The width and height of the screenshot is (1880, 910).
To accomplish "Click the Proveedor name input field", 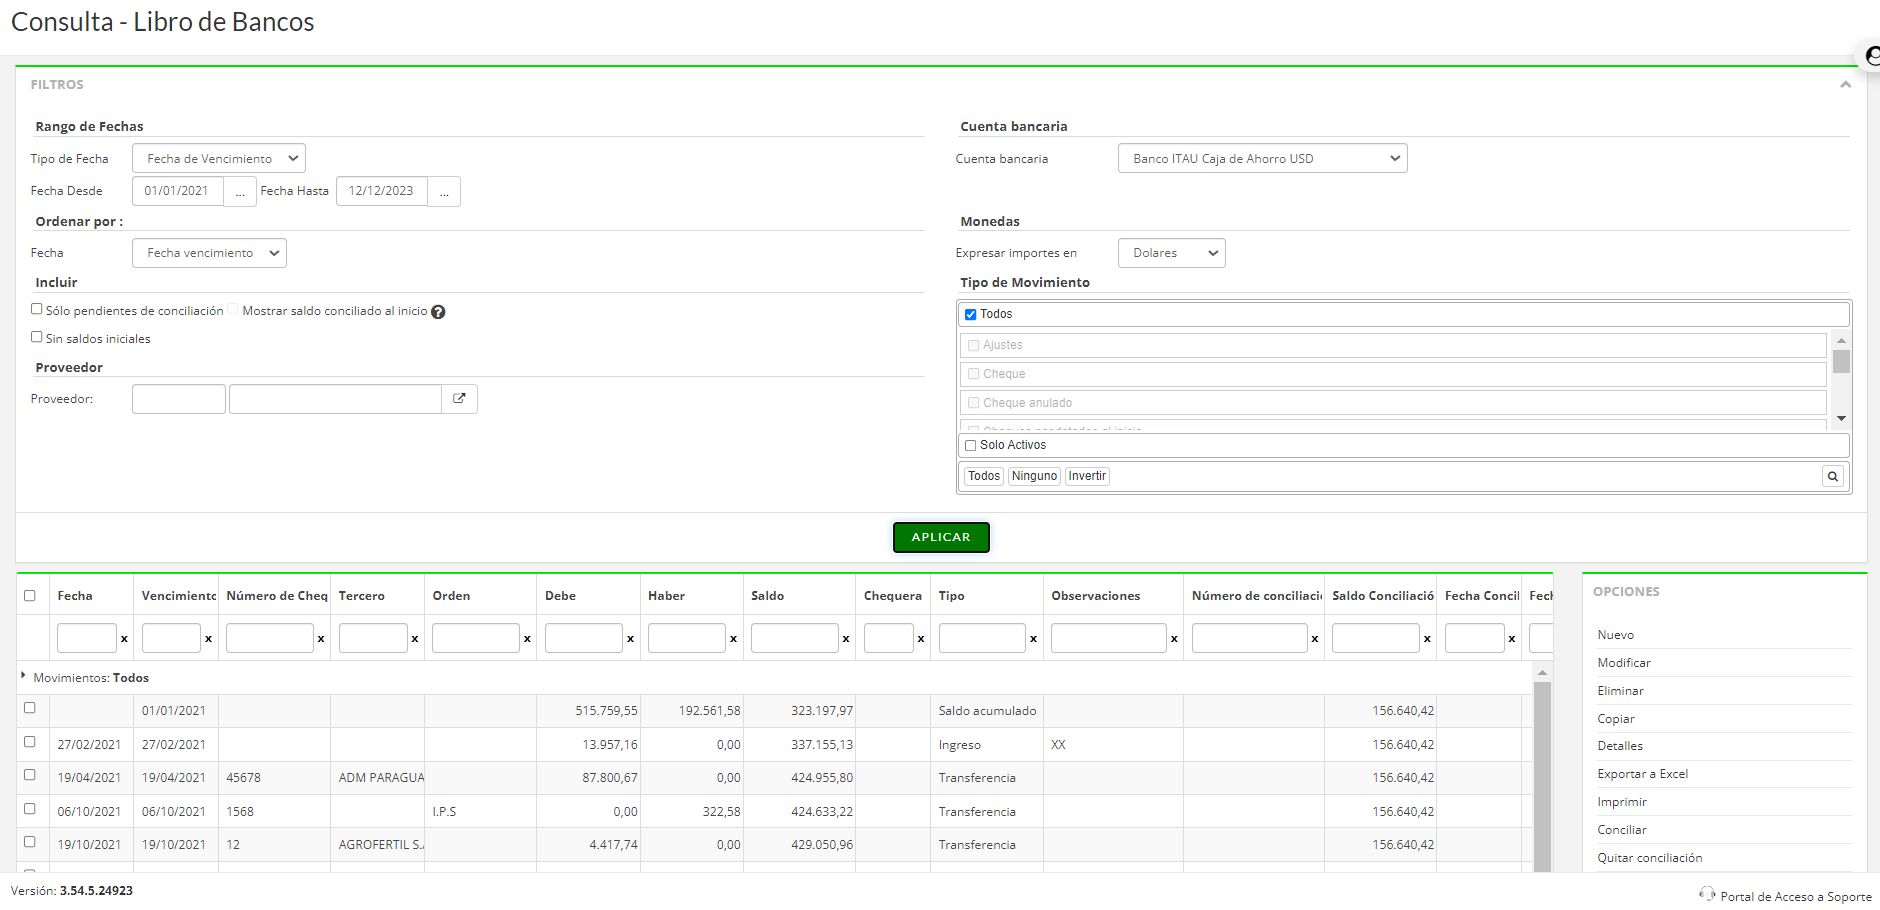I will click(335, 399).
